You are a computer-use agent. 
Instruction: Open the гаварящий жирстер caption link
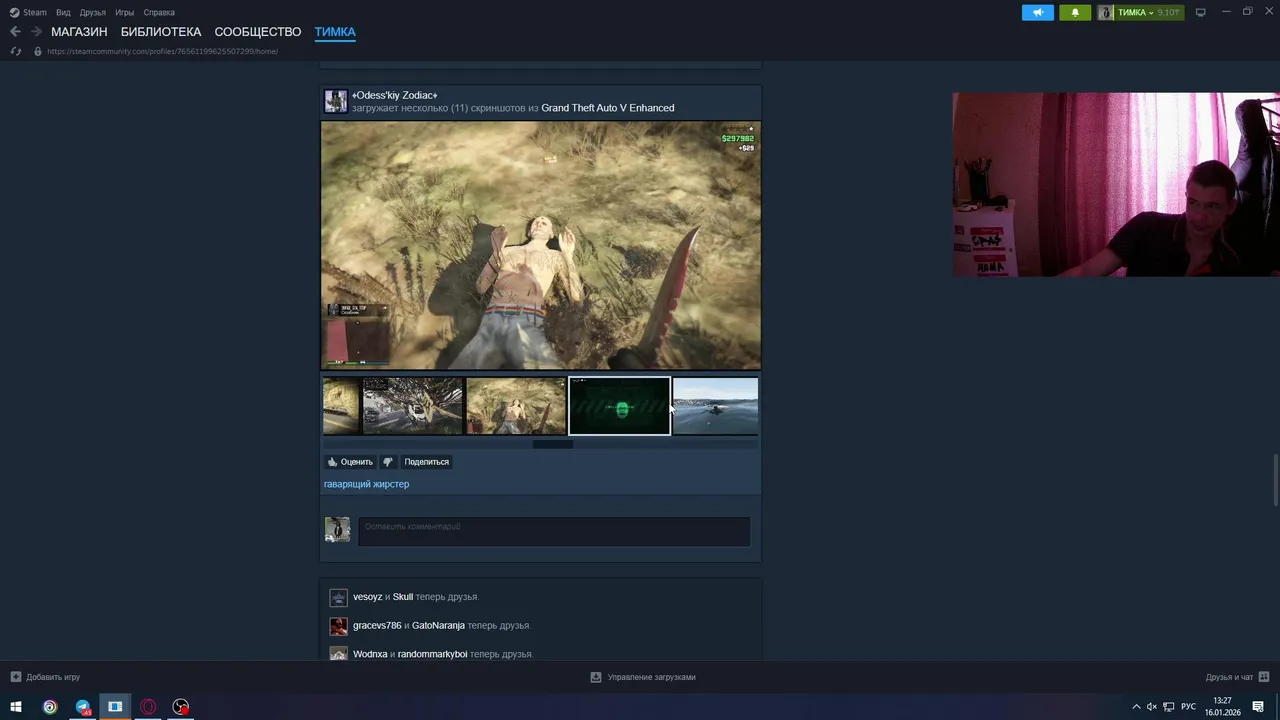366,484
